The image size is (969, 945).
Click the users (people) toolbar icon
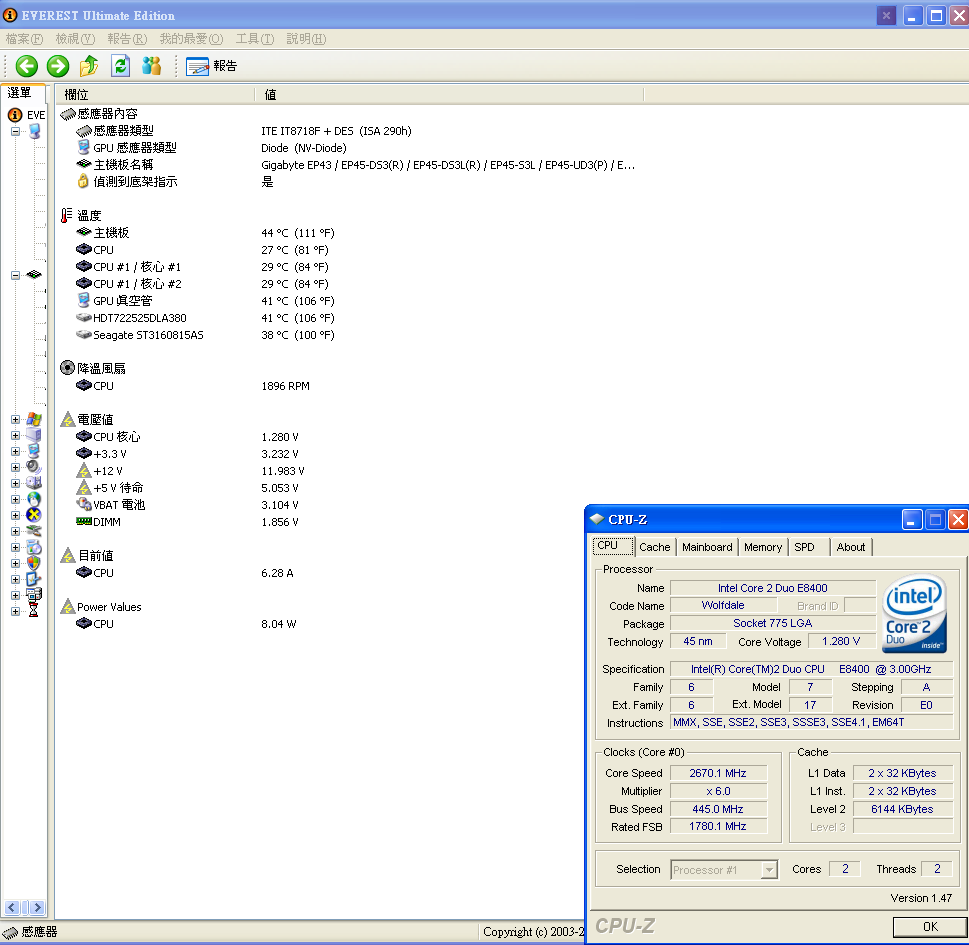click(x=151, y=66)
